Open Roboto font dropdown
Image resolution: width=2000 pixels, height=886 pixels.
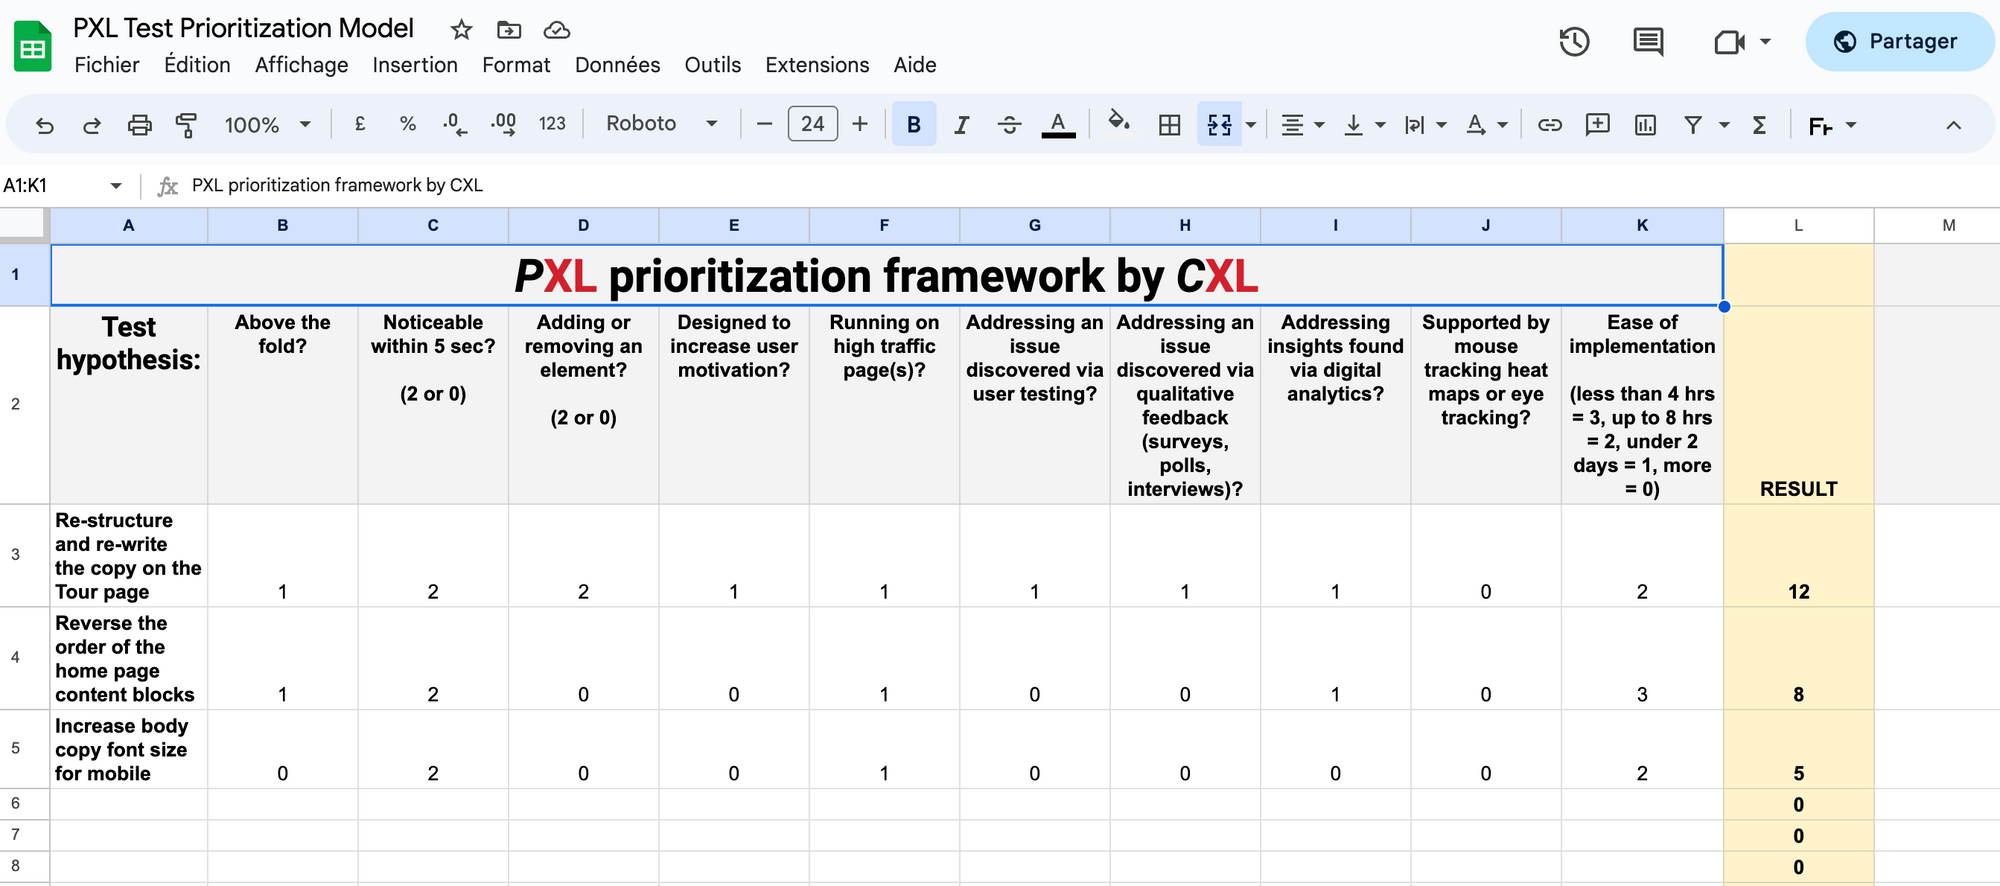(x=662, y=124)
